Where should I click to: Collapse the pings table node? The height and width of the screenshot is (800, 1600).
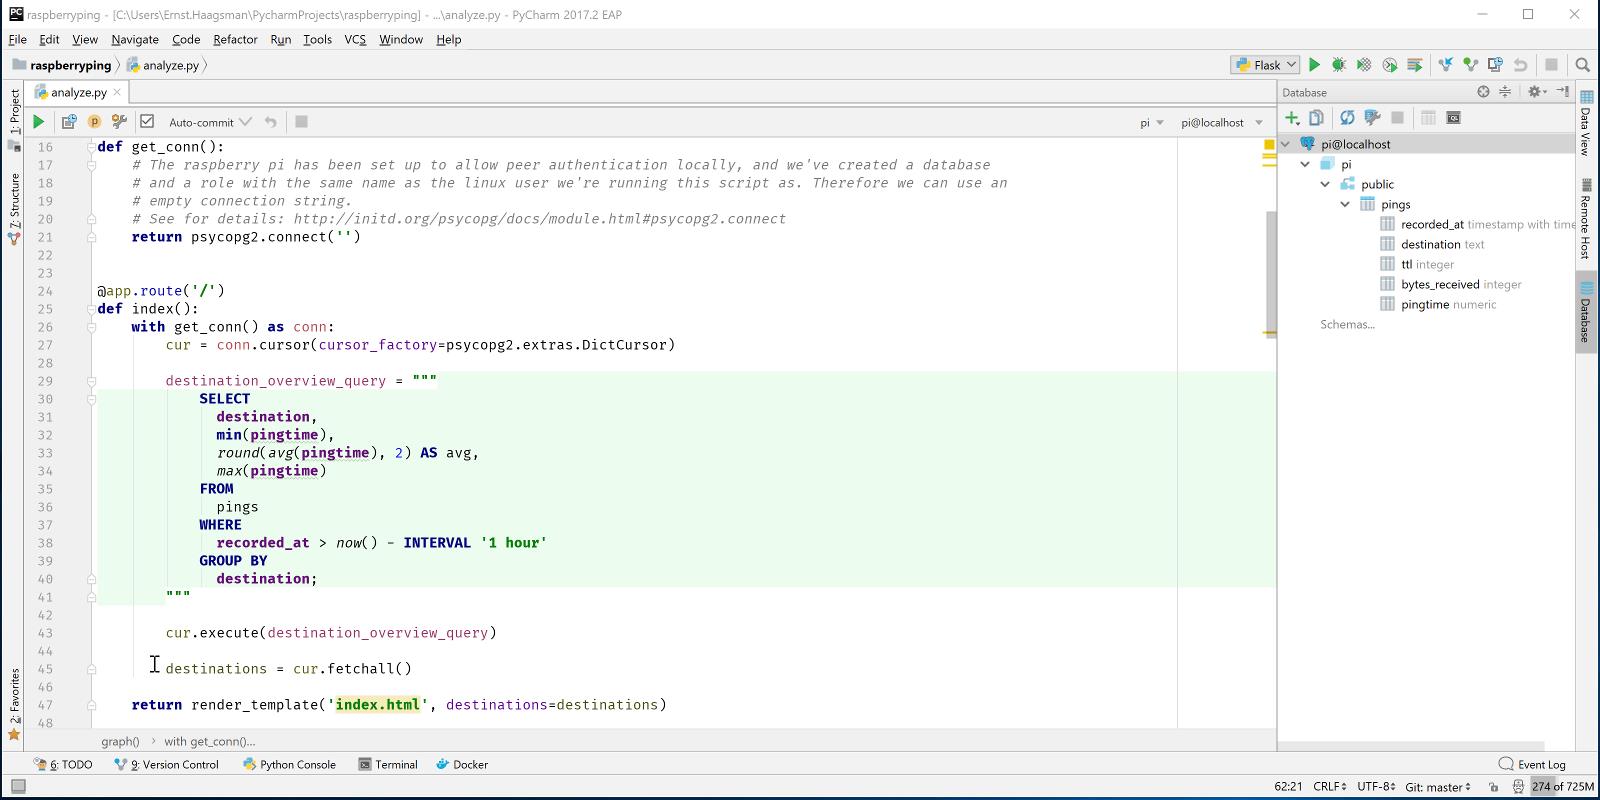1345,204
